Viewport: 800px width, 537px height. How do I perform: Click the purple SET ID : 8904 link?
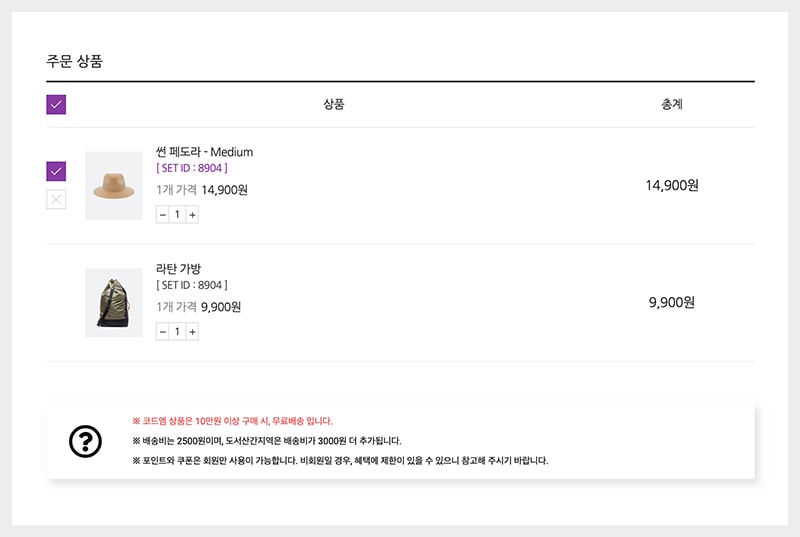tap(192, 168)
